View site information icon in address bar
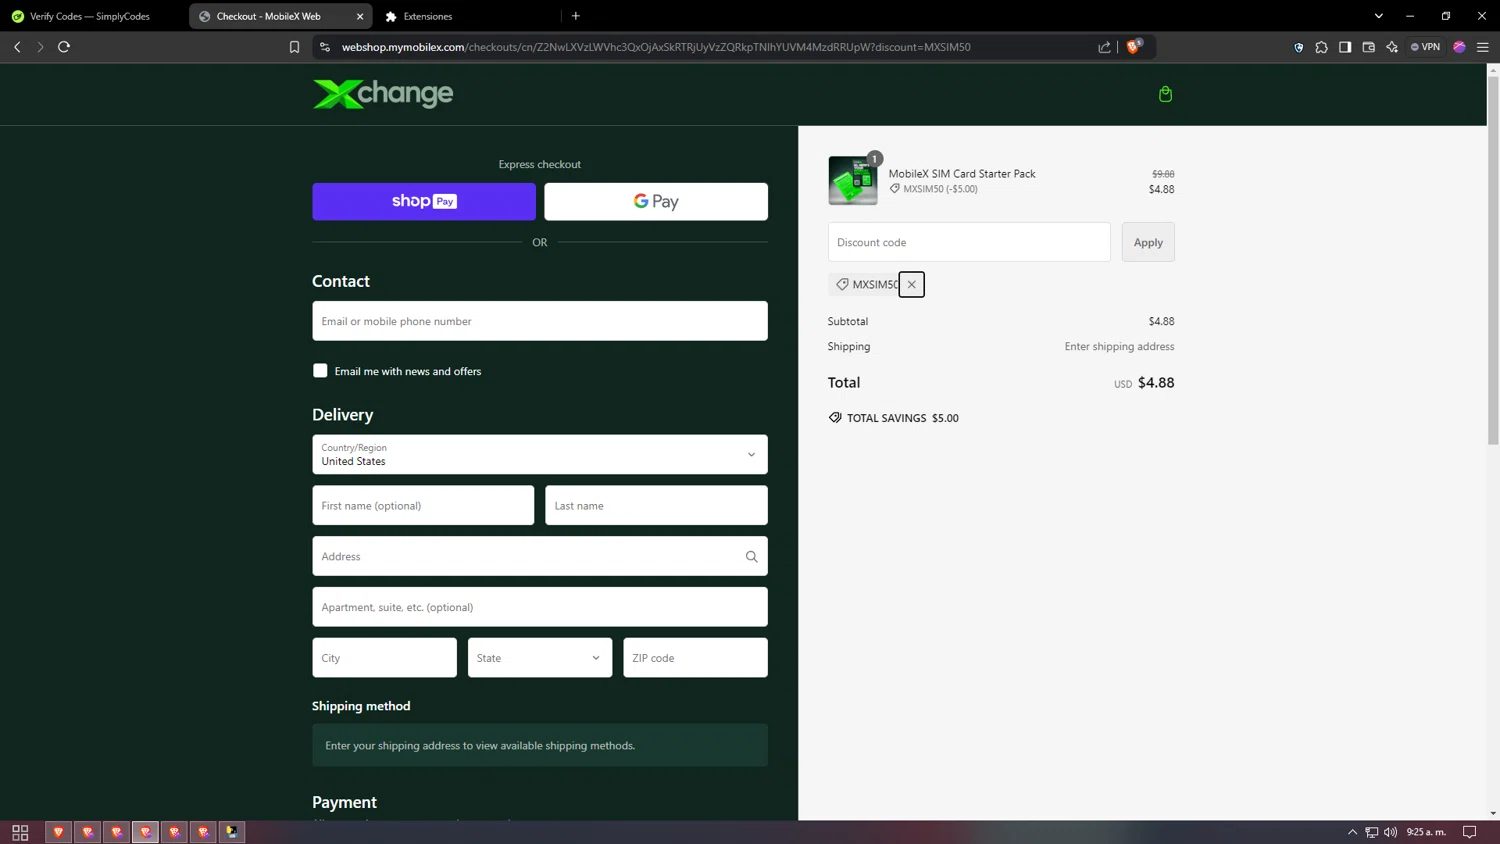The height and width of the screenshot is (844, 1500). 325,47
